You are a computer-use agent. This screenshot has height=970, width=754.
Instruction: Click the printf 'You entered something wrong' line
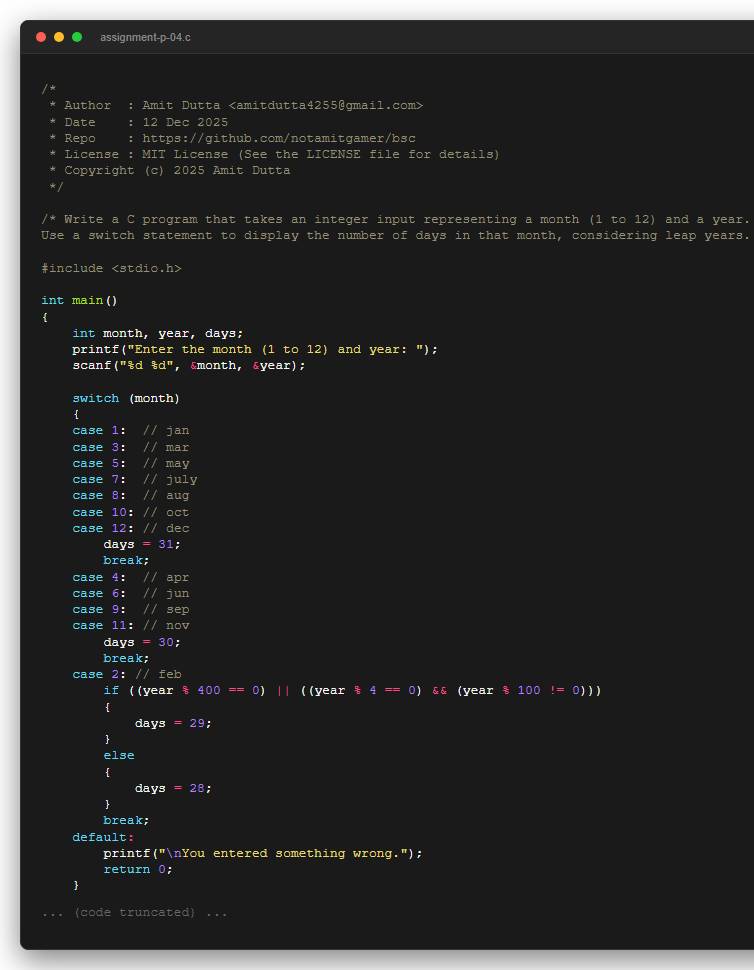point(262,852)
